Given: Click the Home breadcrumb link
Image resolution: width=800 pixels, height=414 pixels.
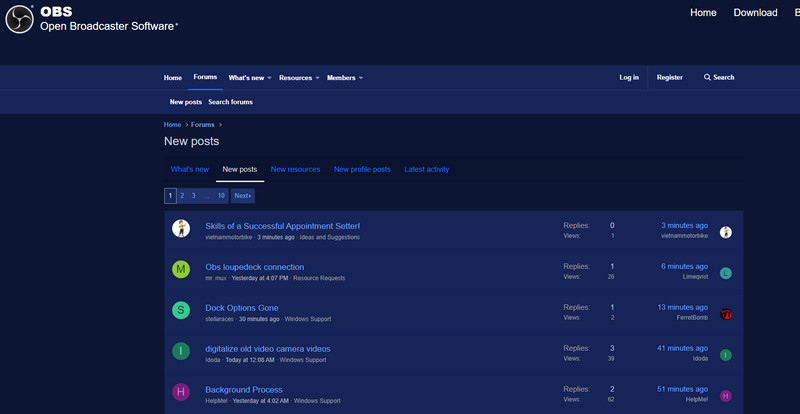Looking at the screenshot, I should [x=172, y=125].
